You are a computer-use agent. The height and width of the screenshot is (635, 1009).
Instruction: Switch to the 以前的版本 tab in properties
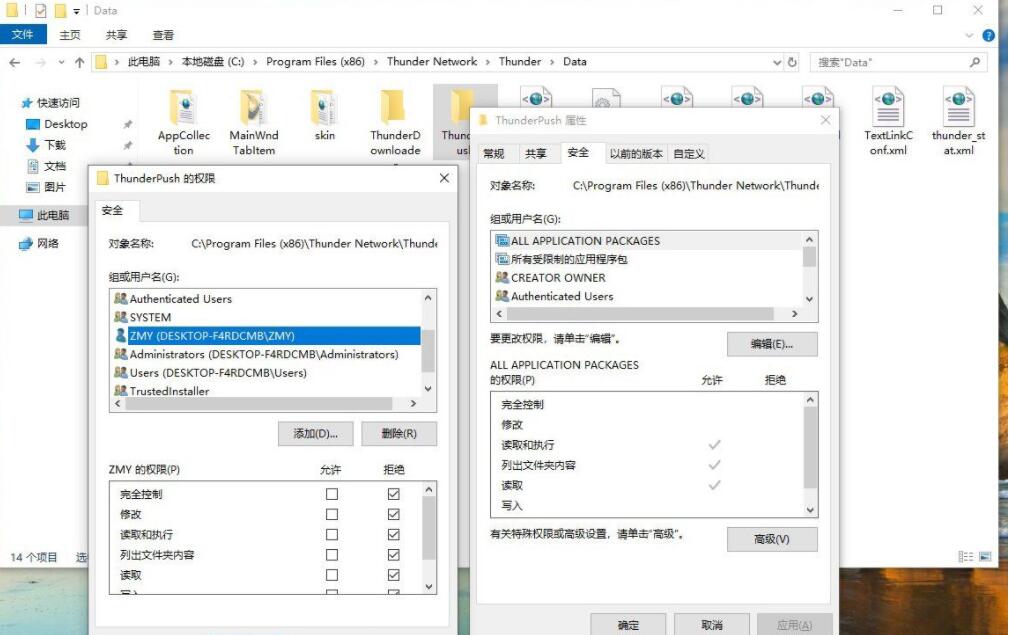coord(636,154)
